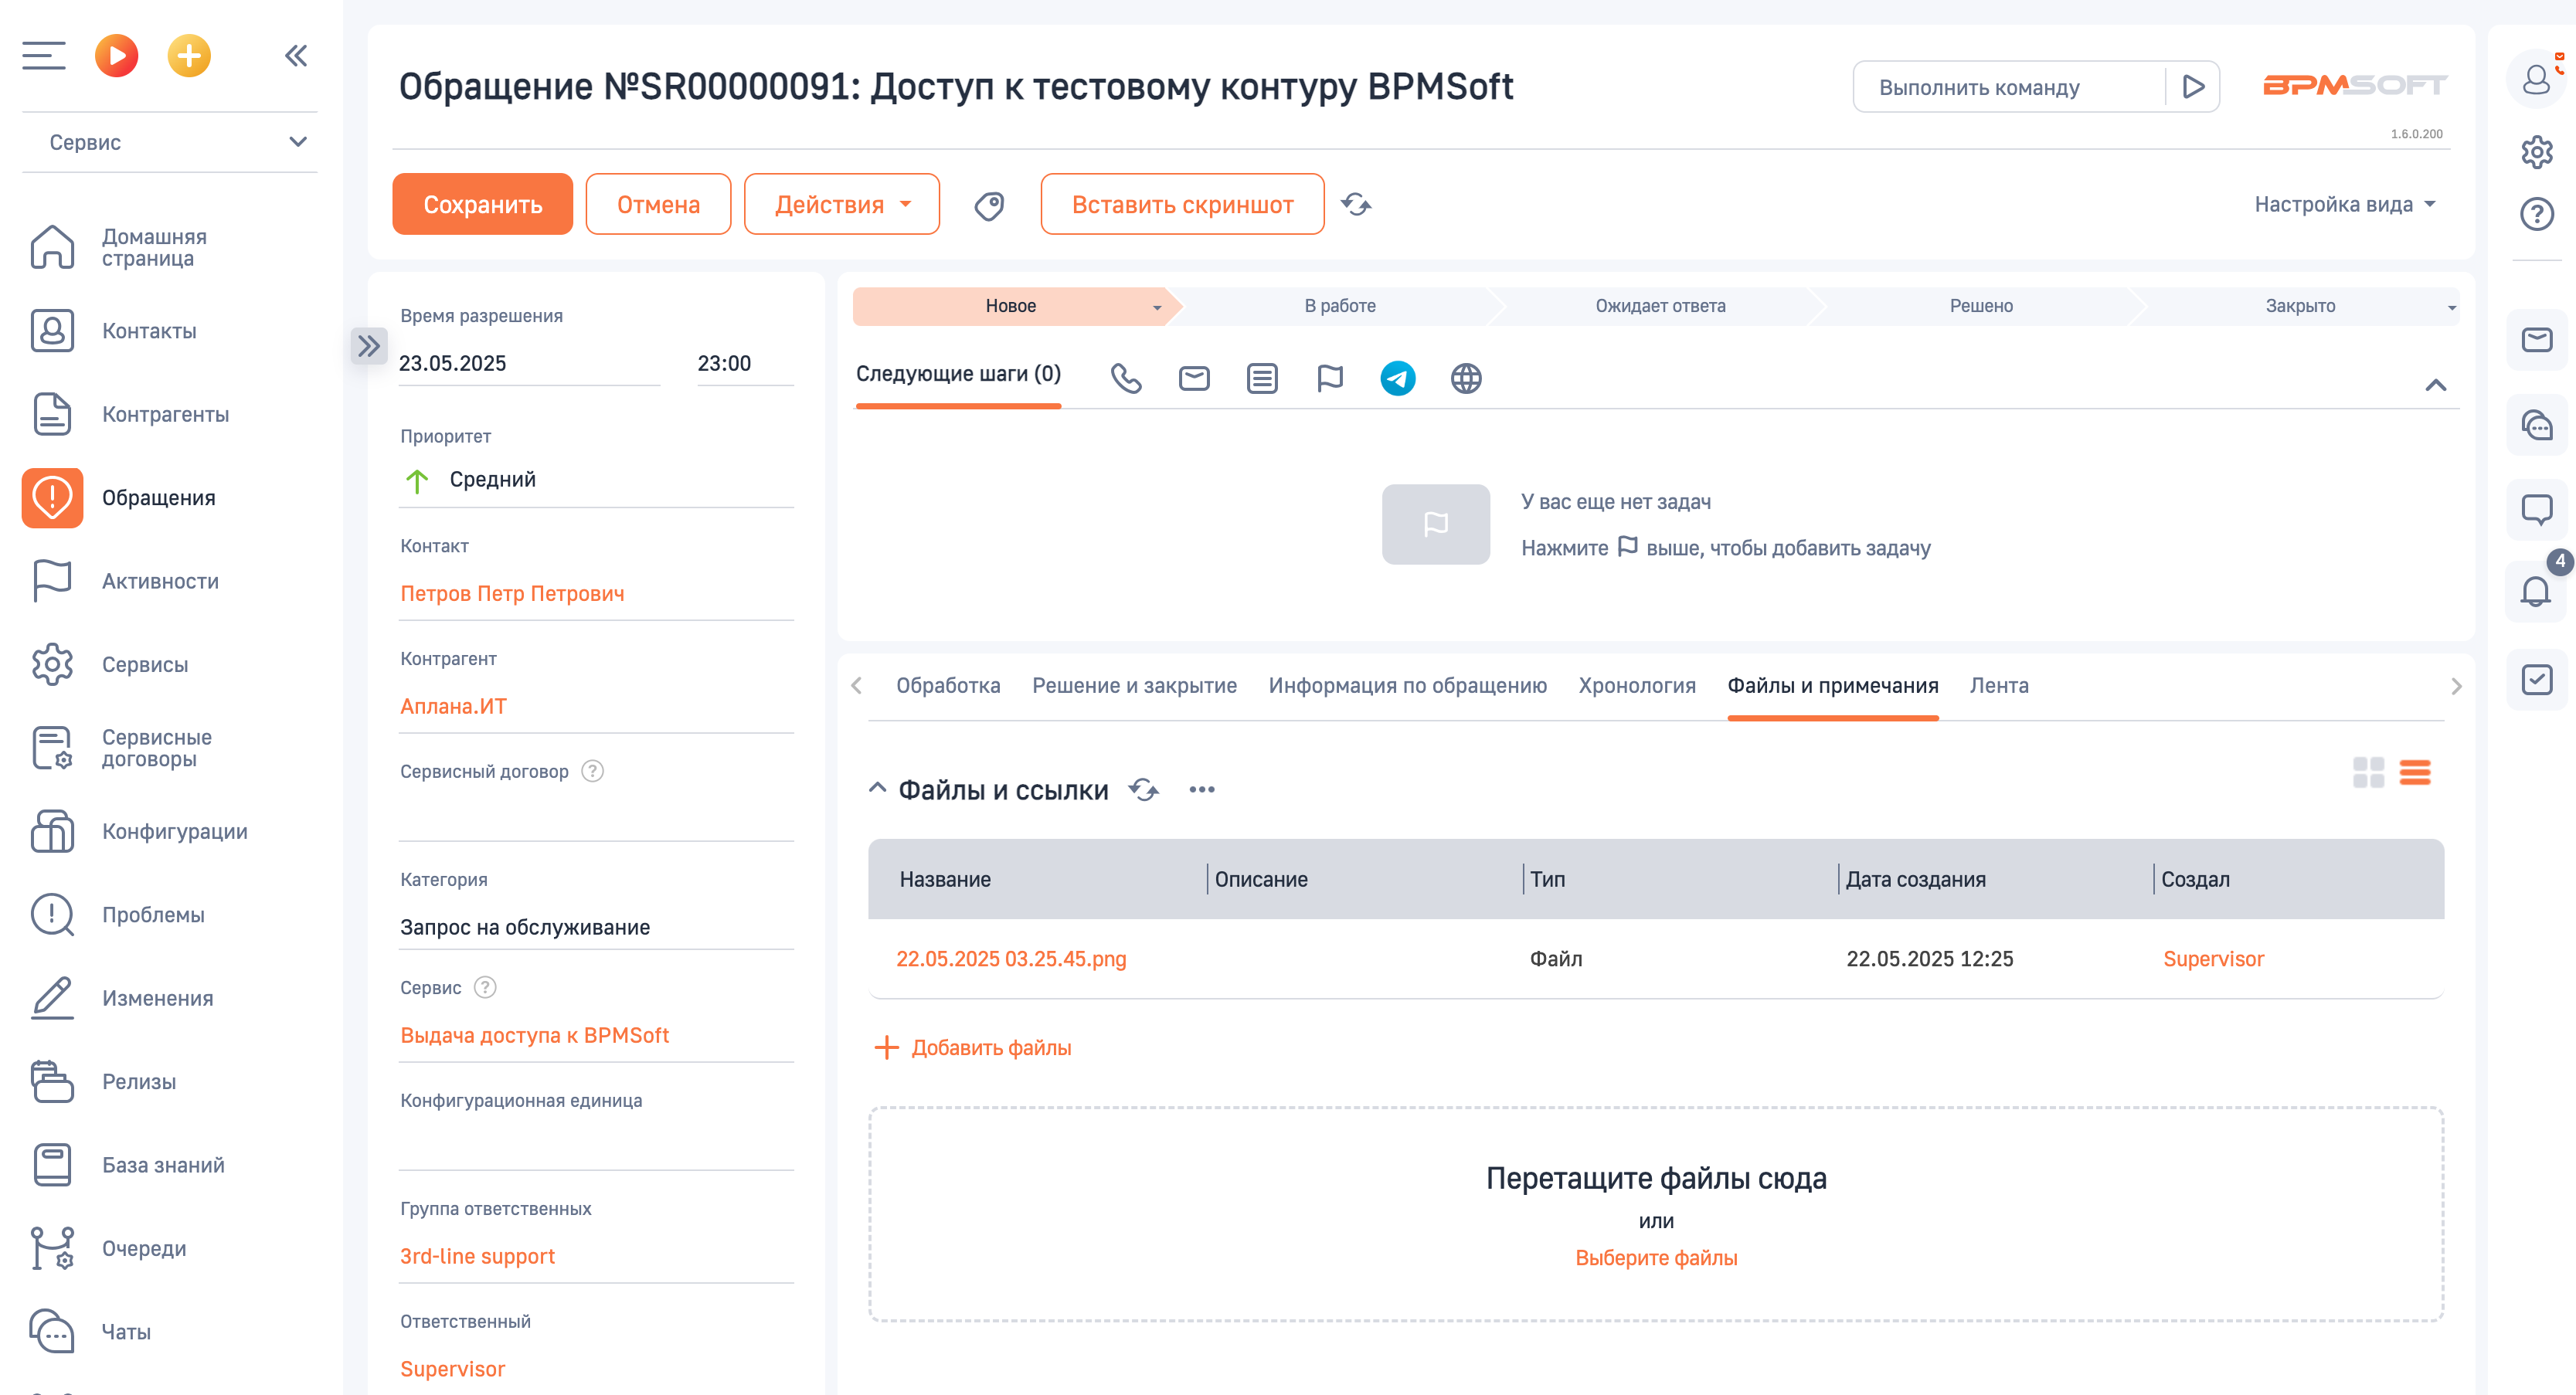
Task: Click the email icon in next steps
Action: coord(1194,378)
